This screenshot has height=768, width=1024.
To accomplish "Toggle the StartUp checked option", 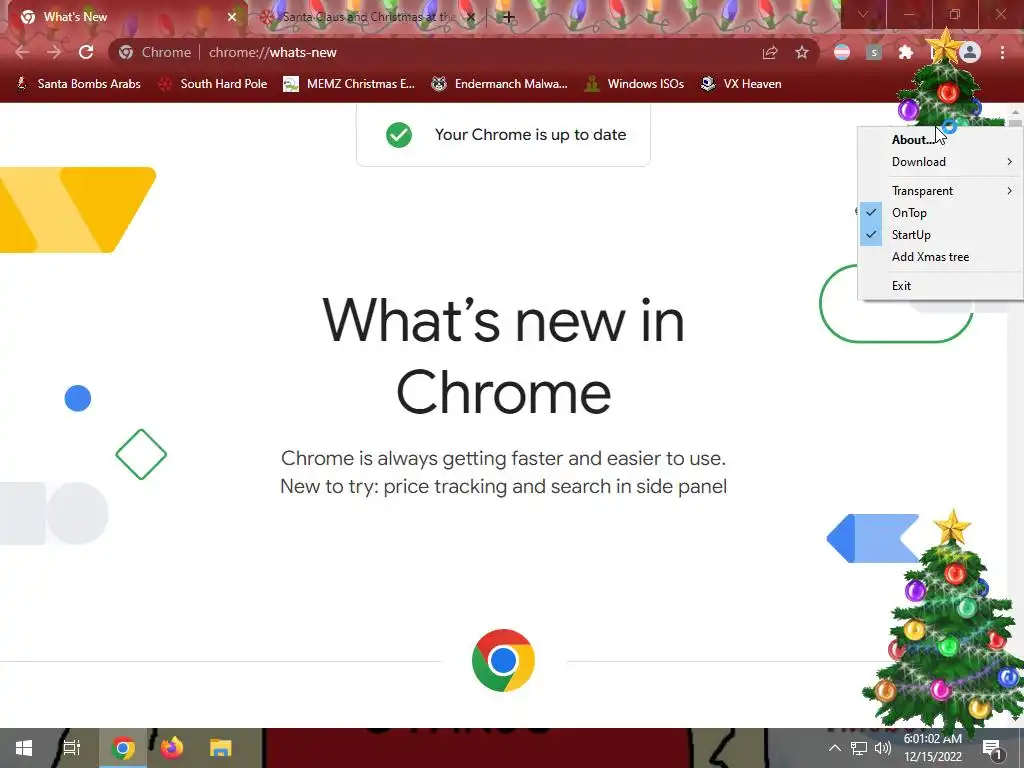I will 940,234.
